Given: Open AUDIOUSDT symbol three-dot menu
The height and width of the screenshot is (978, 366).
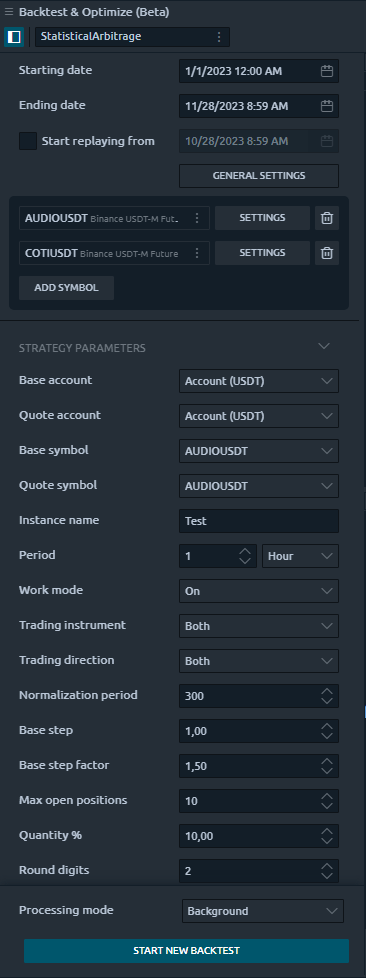Looking at the screenshot, I should pyautogui.click(x=197, y=218).
